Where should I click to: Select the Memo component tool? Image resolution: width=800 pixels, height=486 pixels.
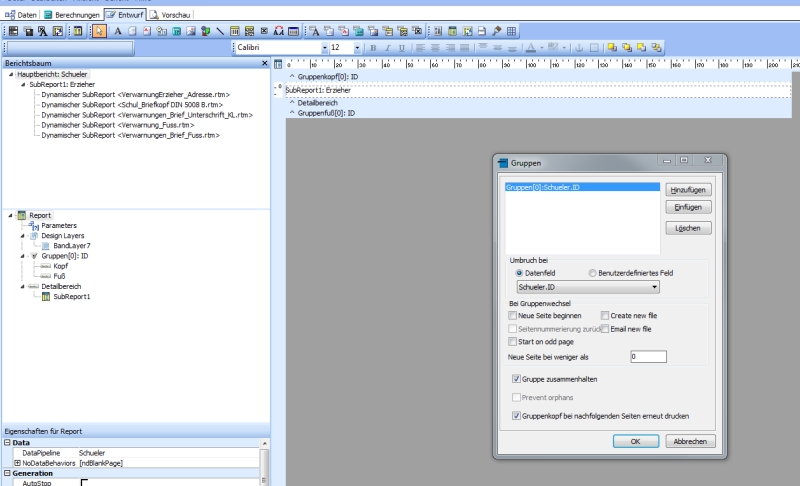tap(132, 31)
